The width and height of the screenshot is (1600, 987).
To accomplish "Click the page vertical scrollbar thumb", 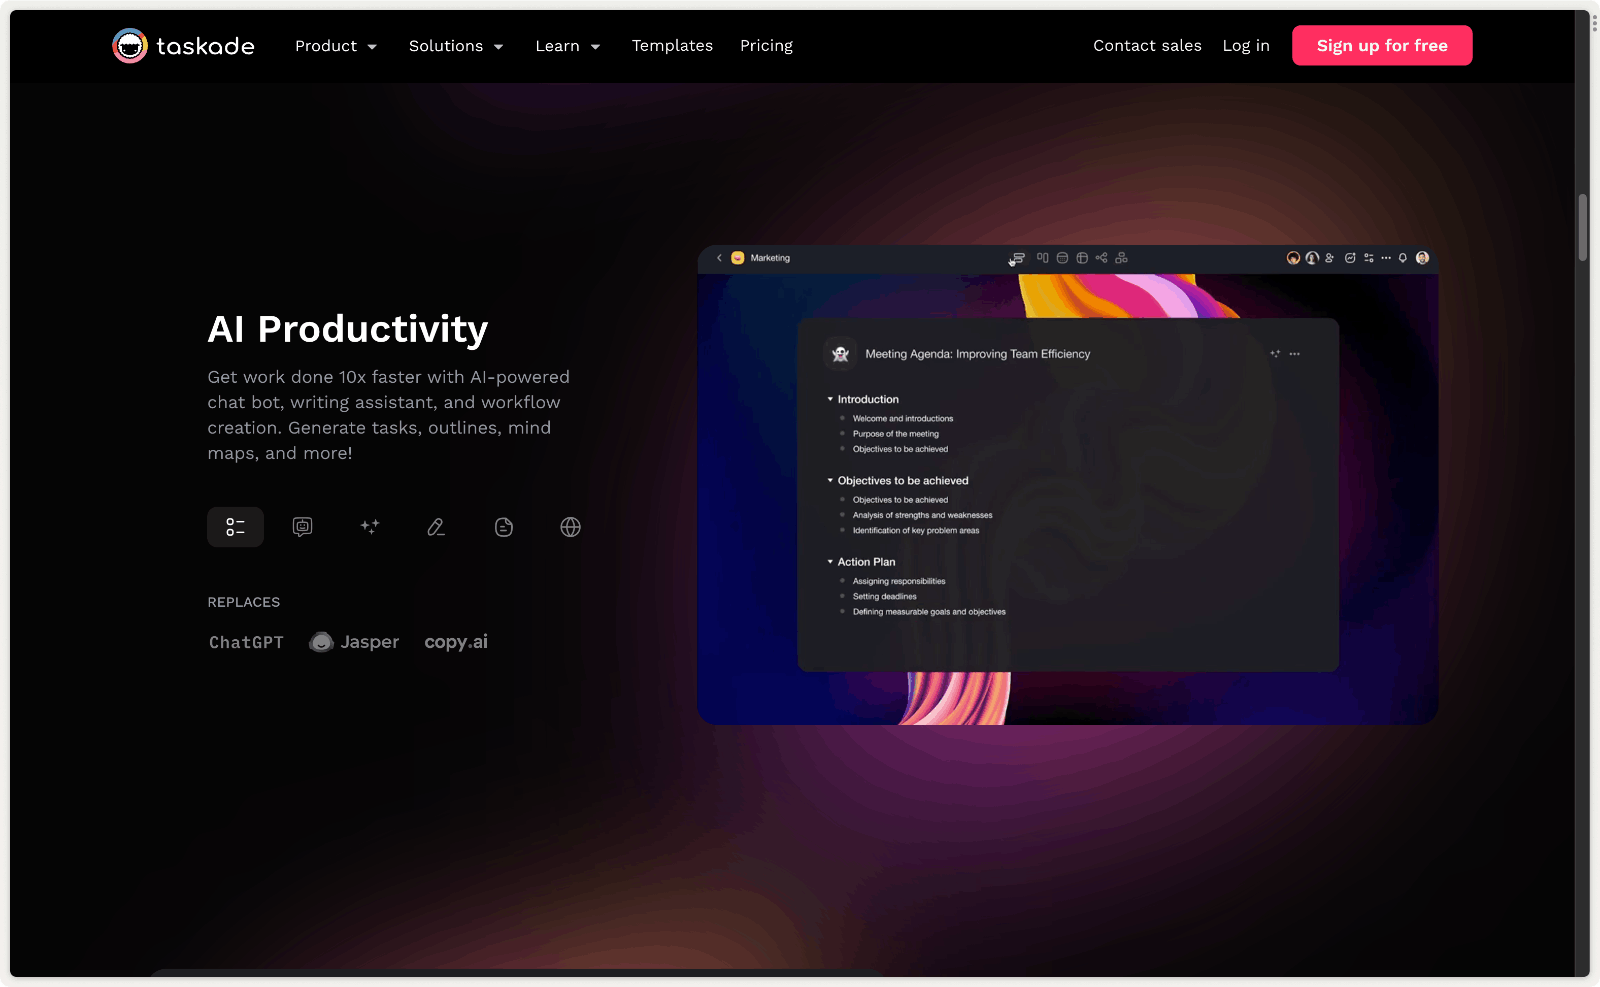I will pyautogui.click(x=1583, y=228).
